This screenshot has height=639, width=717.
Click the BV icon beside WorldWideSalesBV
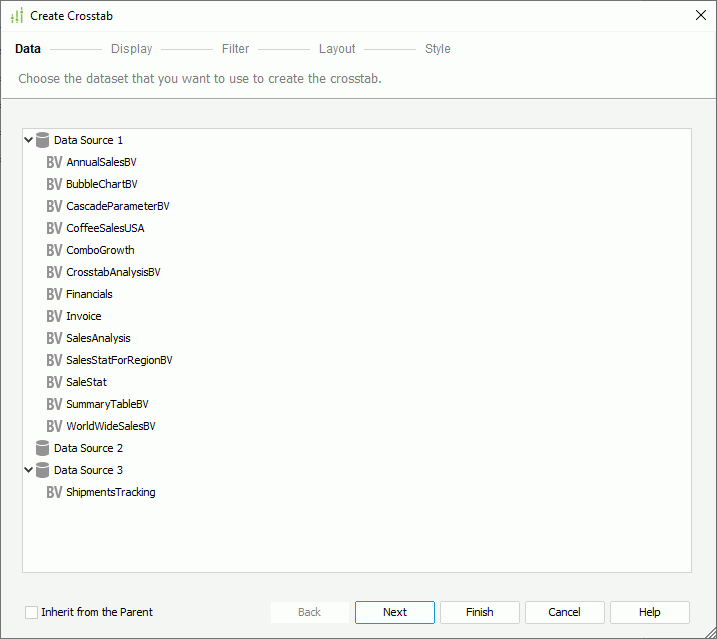pos(54,426)
